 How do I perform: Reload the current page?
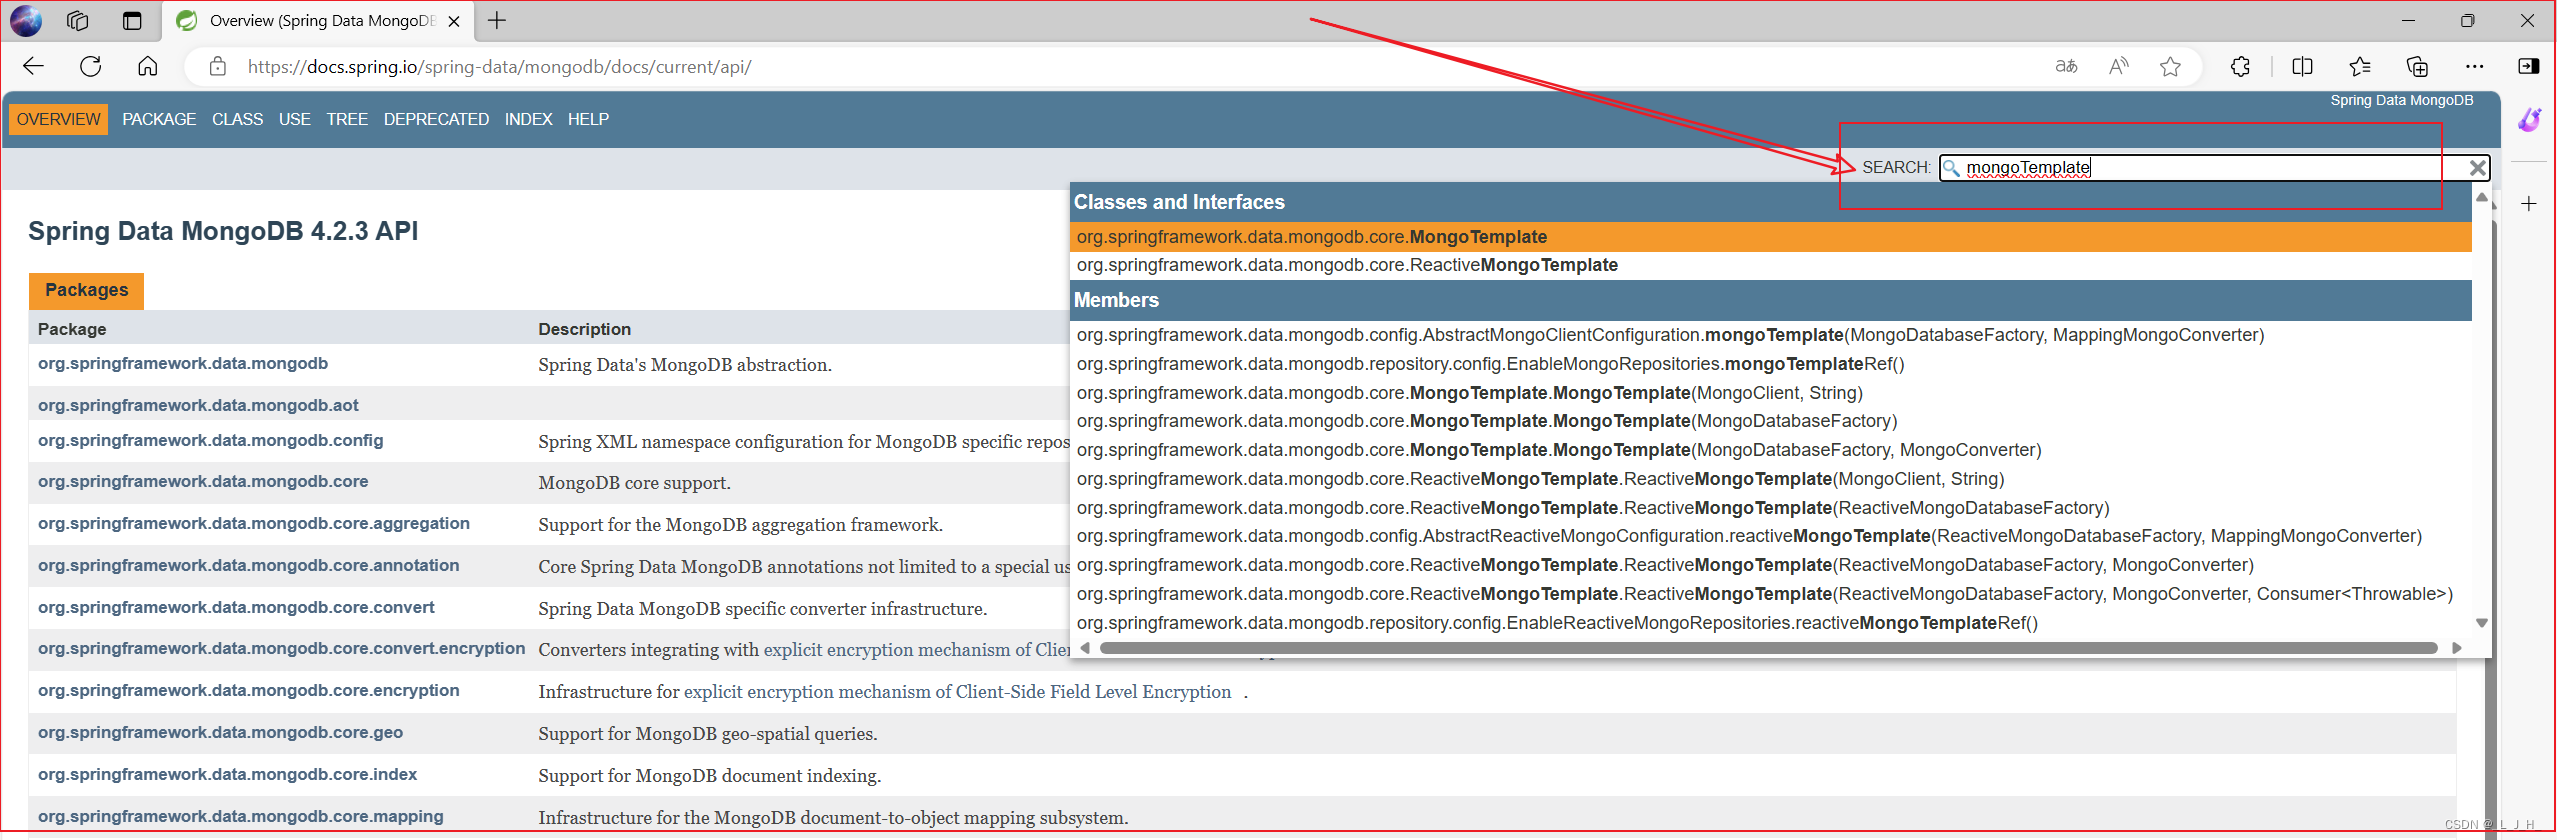pos(91,66)
